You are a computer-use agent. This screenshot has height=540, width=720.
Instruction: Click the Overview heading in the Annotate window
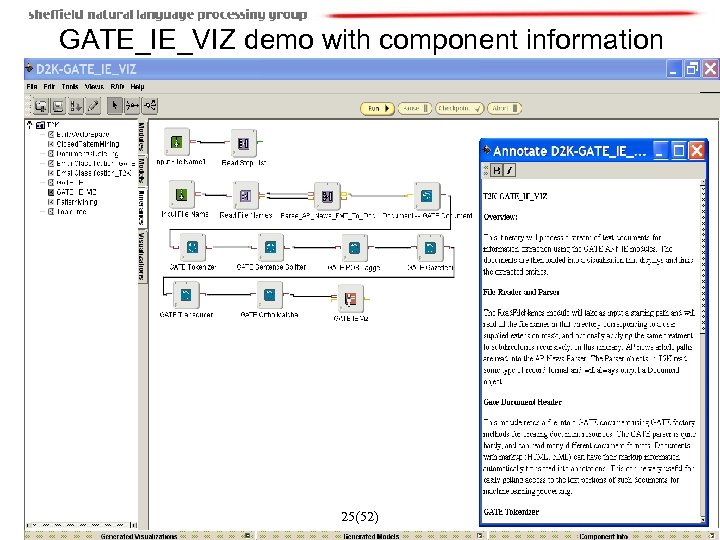500,217
